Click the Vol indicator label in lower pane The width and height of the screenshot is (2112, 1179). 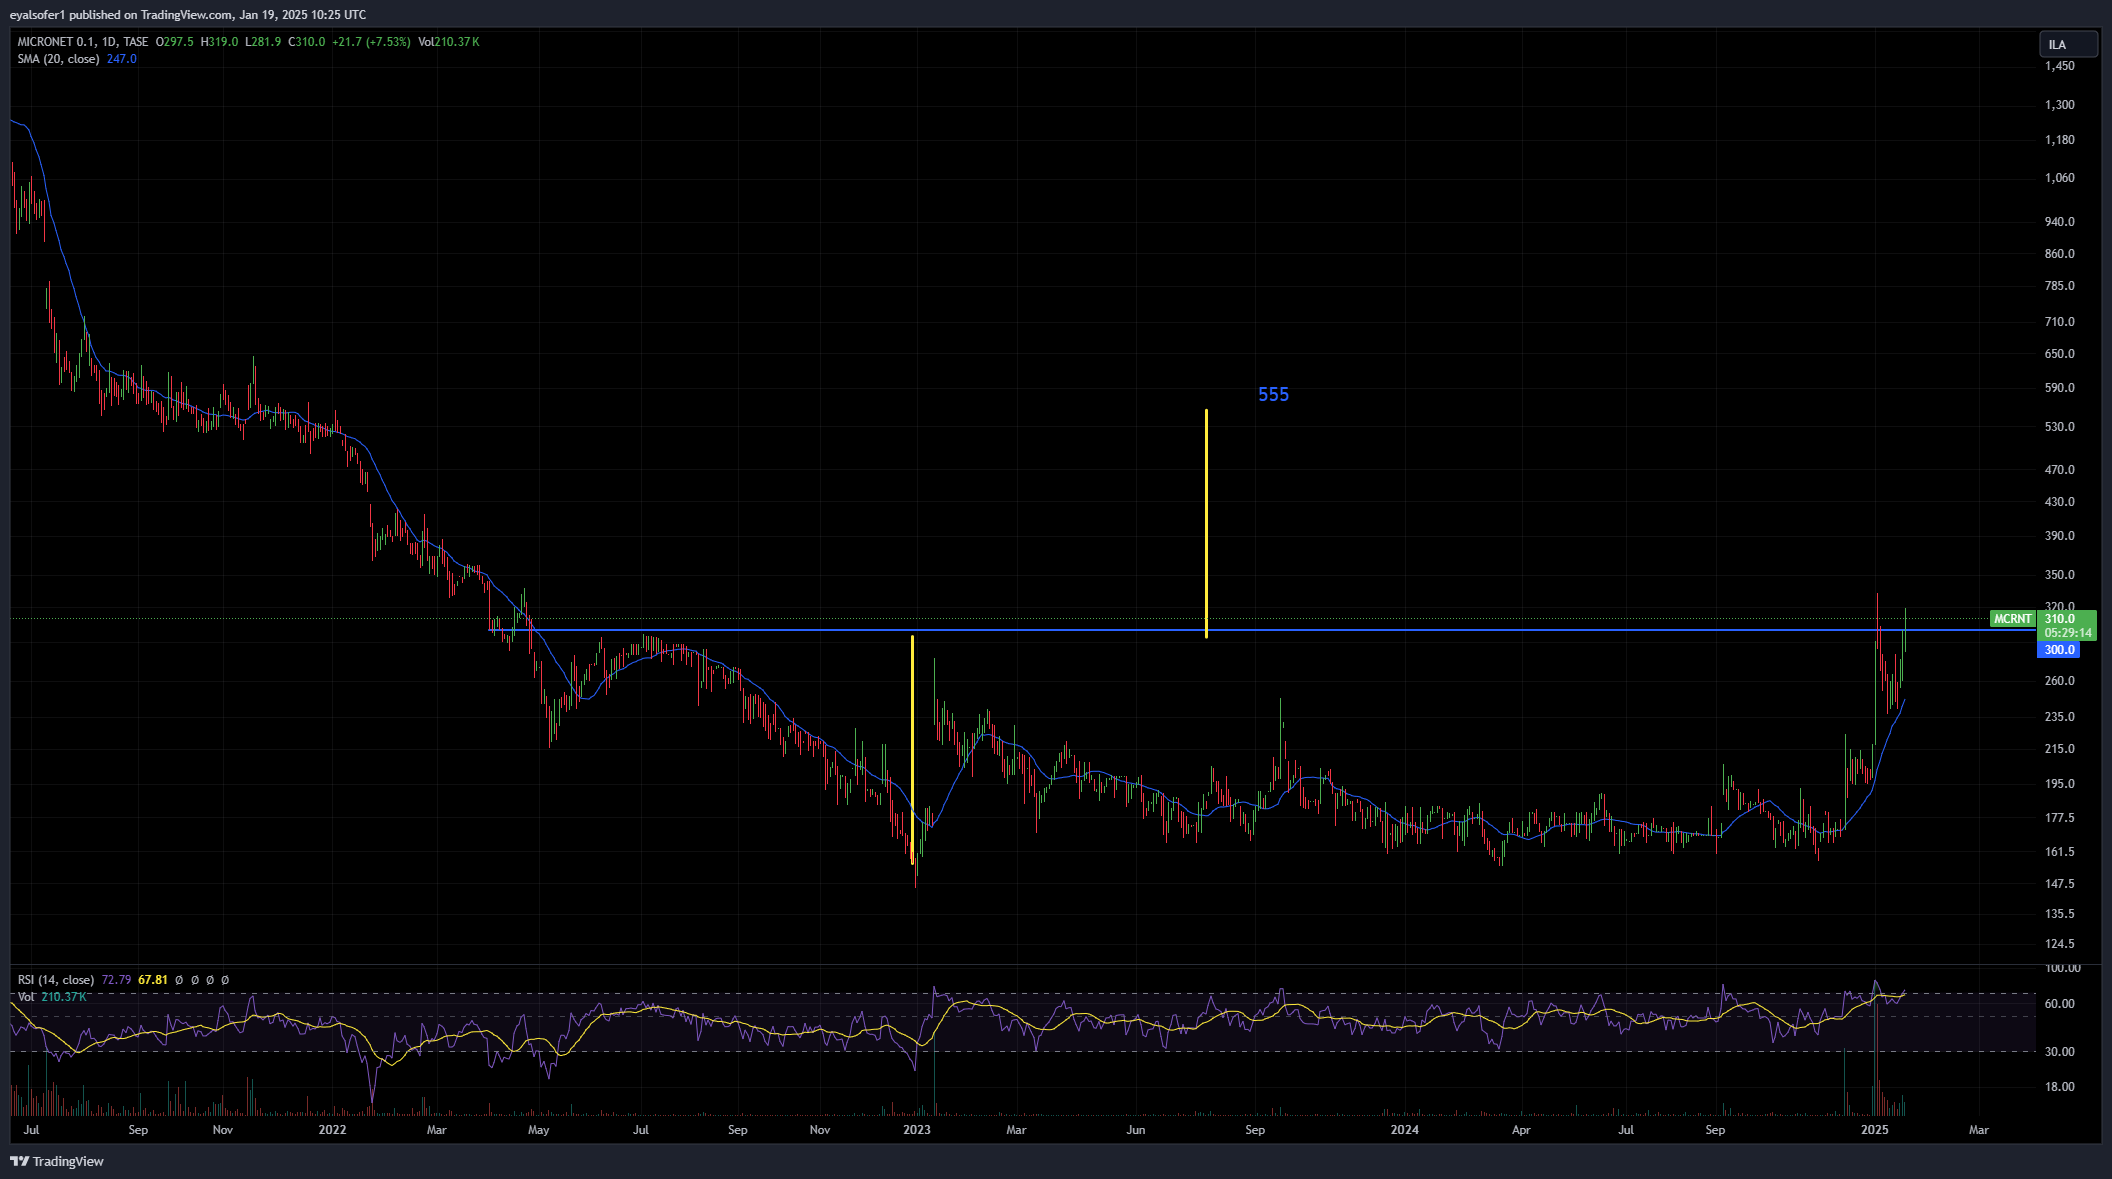(x=26, y=997)
